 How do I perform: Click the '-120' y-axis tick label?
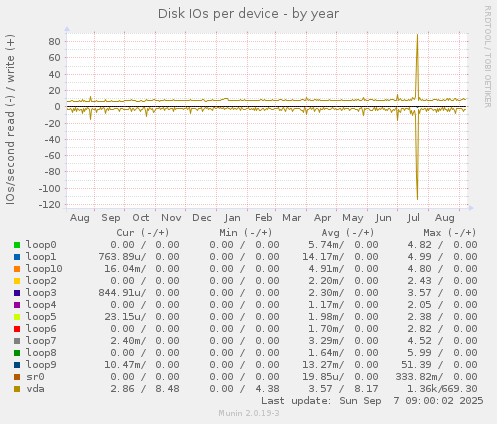50,205
